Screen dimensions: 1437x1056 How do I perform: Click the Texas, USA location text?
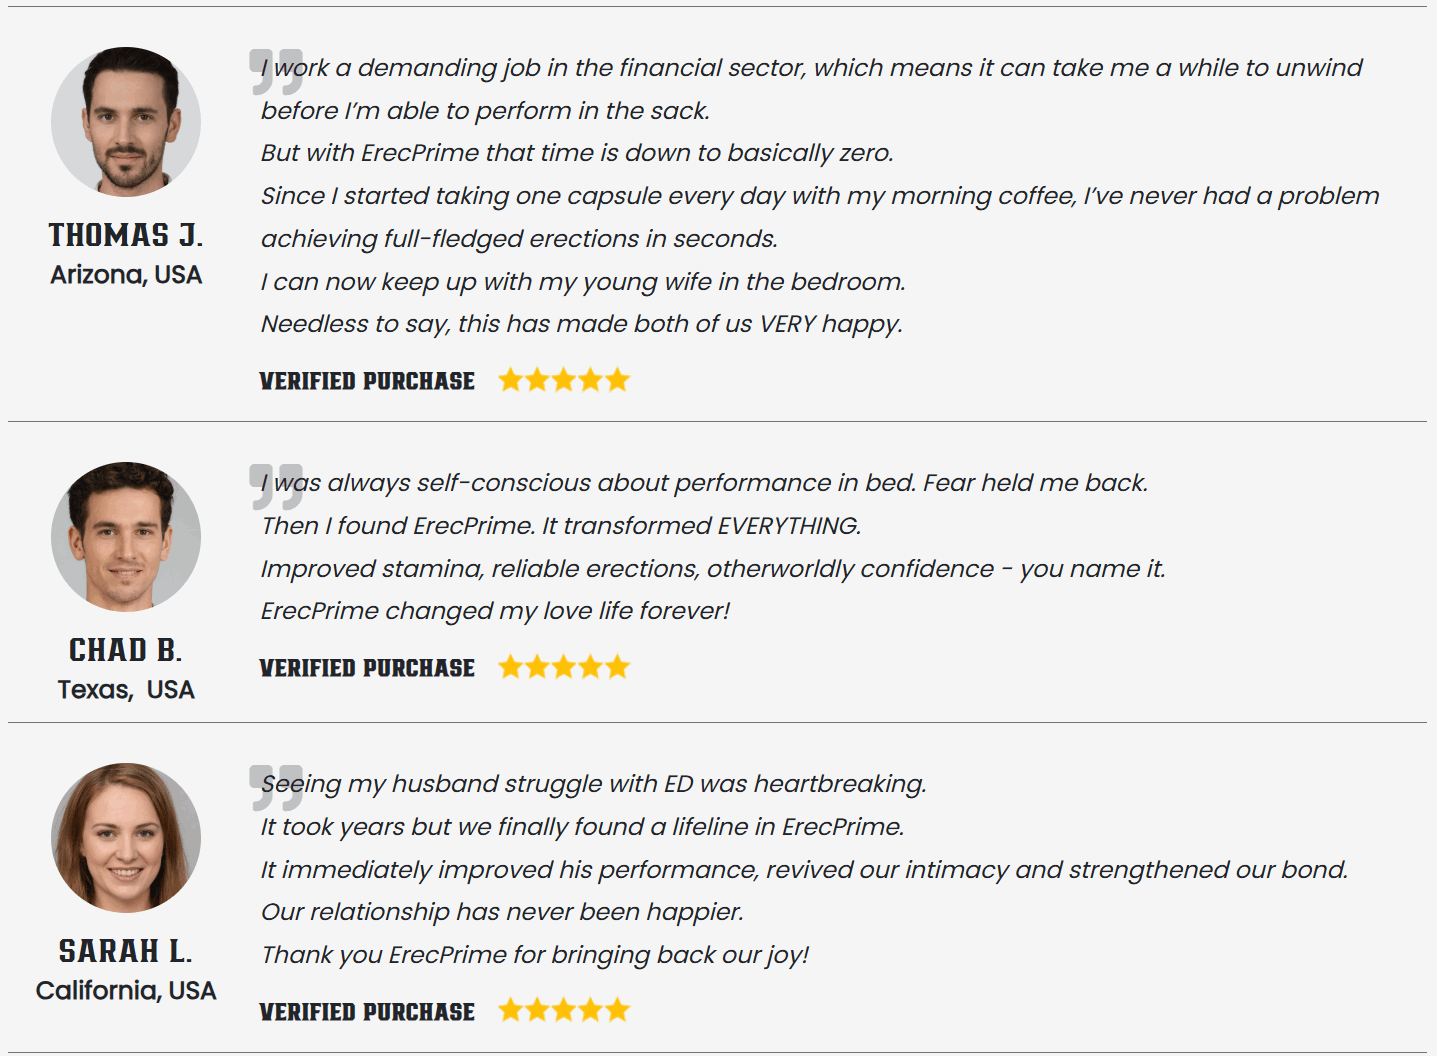pyautogui.click(x=126, y=690)
